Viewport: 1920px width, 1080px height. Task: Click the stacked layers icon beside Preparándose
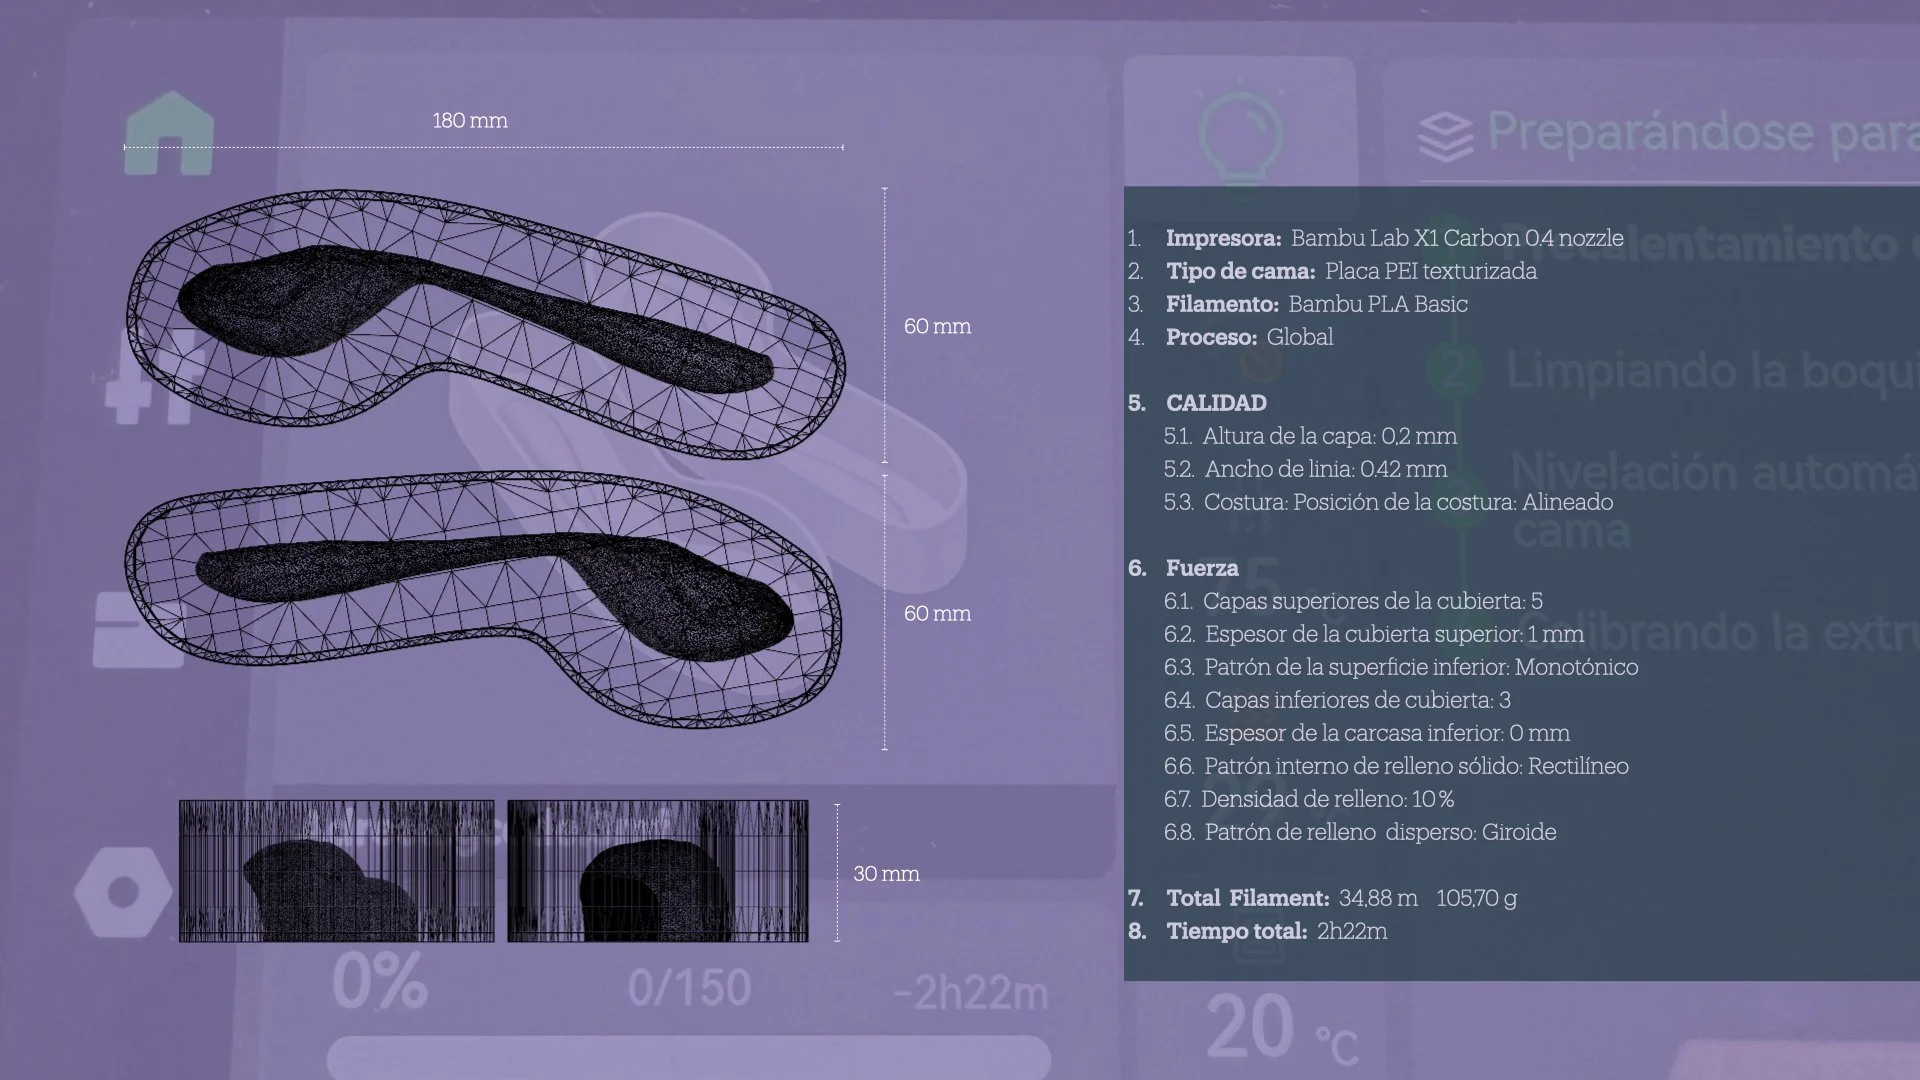tap(1445, 136)
